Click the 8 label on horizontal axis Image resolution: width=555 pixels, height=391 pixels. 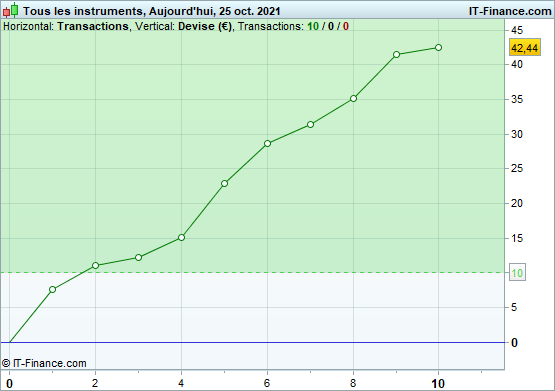tap(353, 383)
